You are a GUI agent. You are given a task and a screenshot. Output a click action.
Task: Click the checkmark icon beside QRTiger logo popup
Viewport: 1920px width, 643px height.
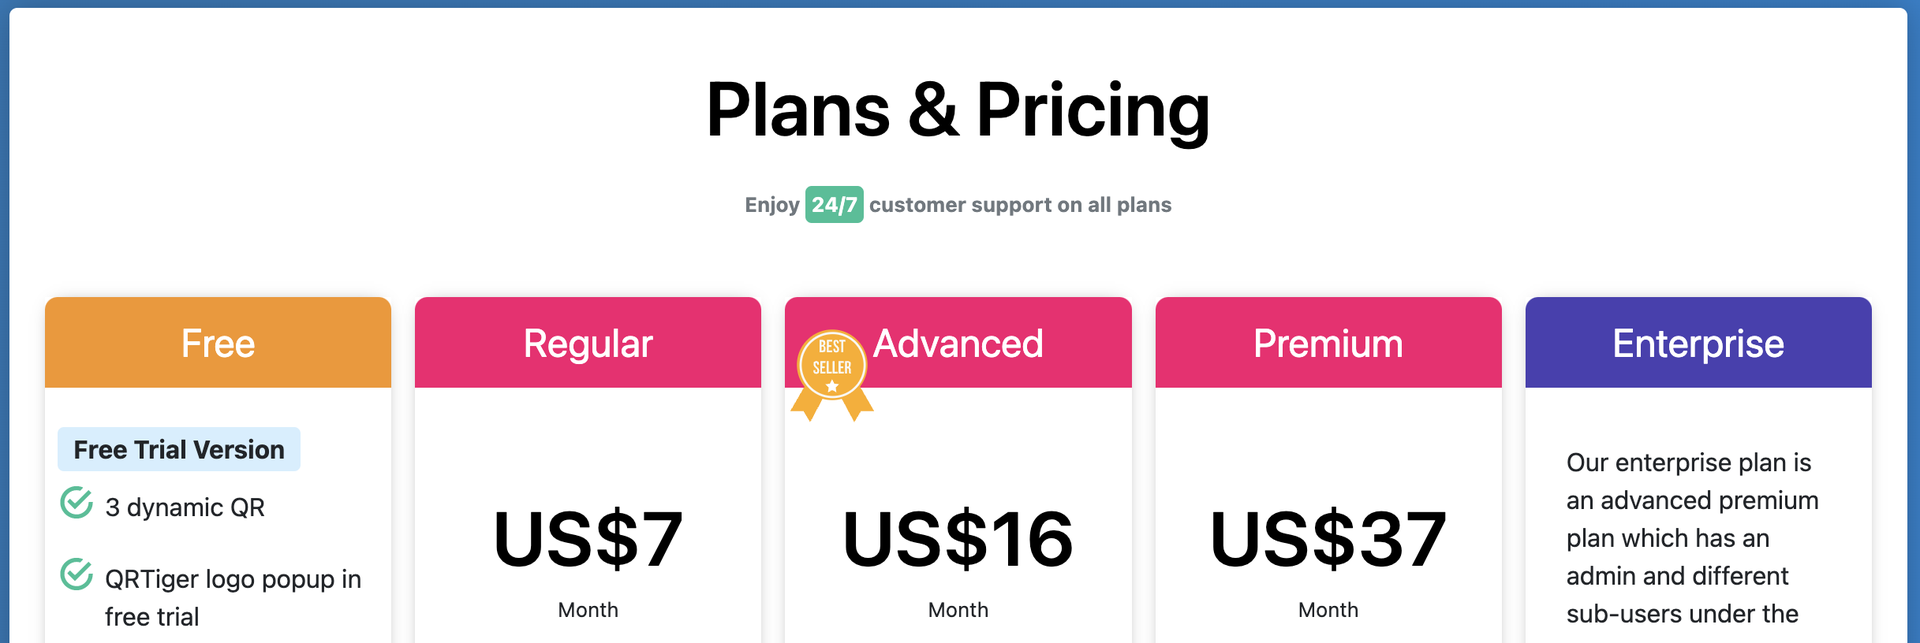[77, 574]
